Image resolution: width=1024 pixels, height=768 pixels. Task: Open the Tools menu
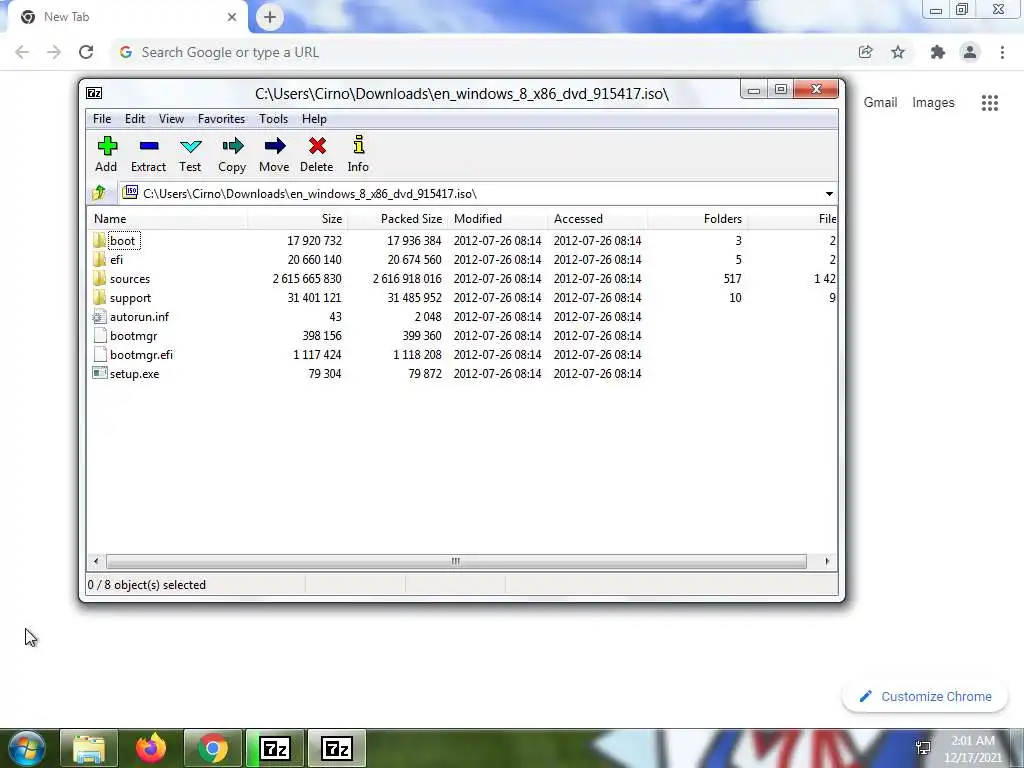[273, 119]
